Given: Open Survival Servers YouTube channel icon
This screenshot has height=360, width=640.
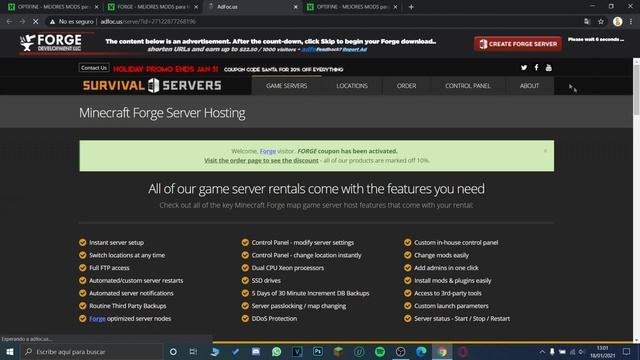Looking at the screenshot, I should tap(549, 68).
